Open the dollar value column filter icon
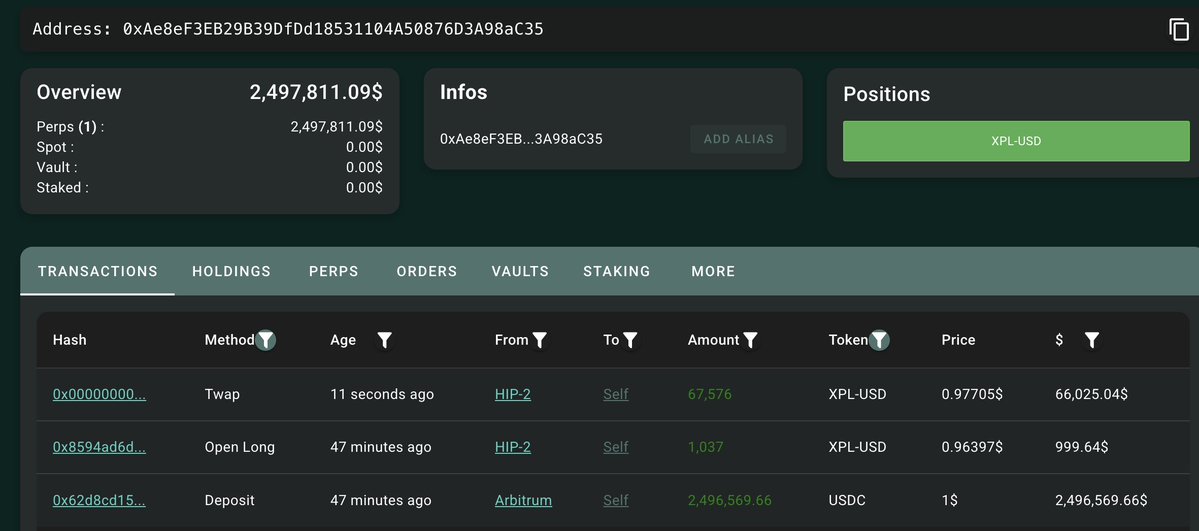The height and width of the screenshot is (531, 1199). tap(1092, 340)
